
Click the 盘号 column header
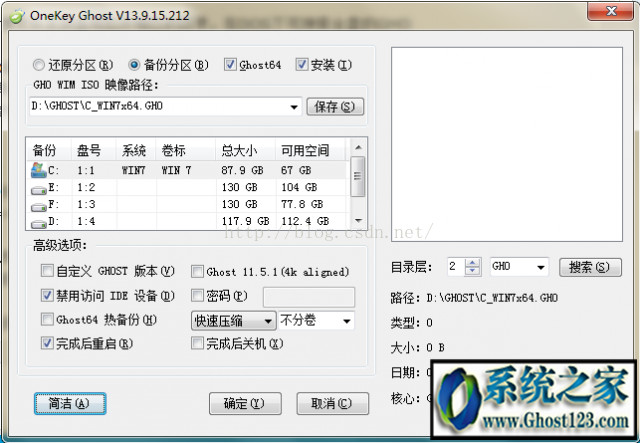click(93, 150)
